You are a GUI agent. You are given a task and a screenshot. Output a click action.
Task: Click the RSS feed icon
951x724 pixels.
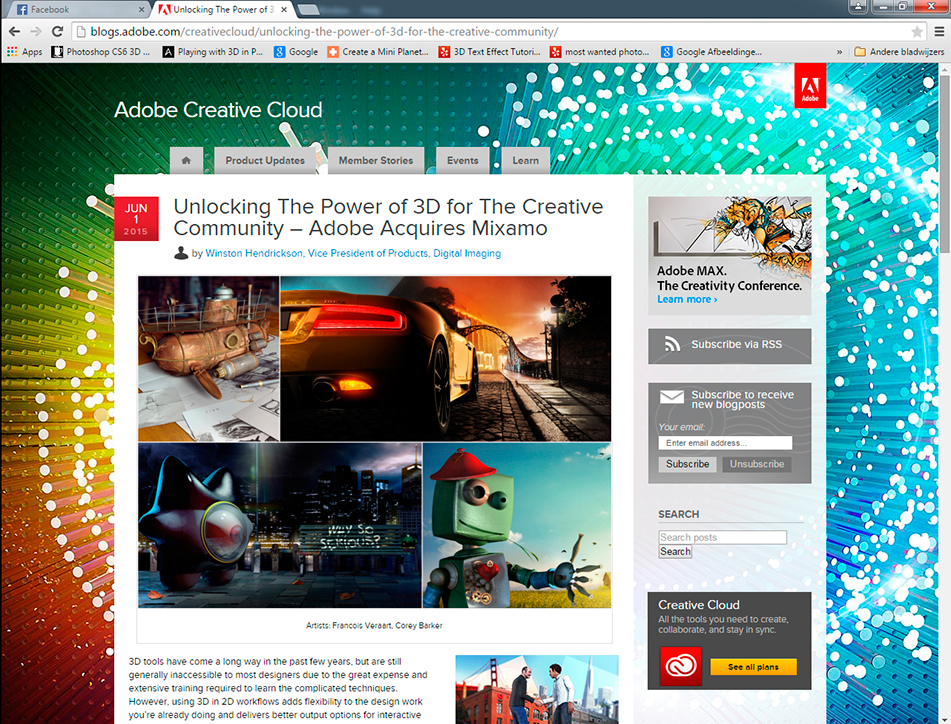672,344
